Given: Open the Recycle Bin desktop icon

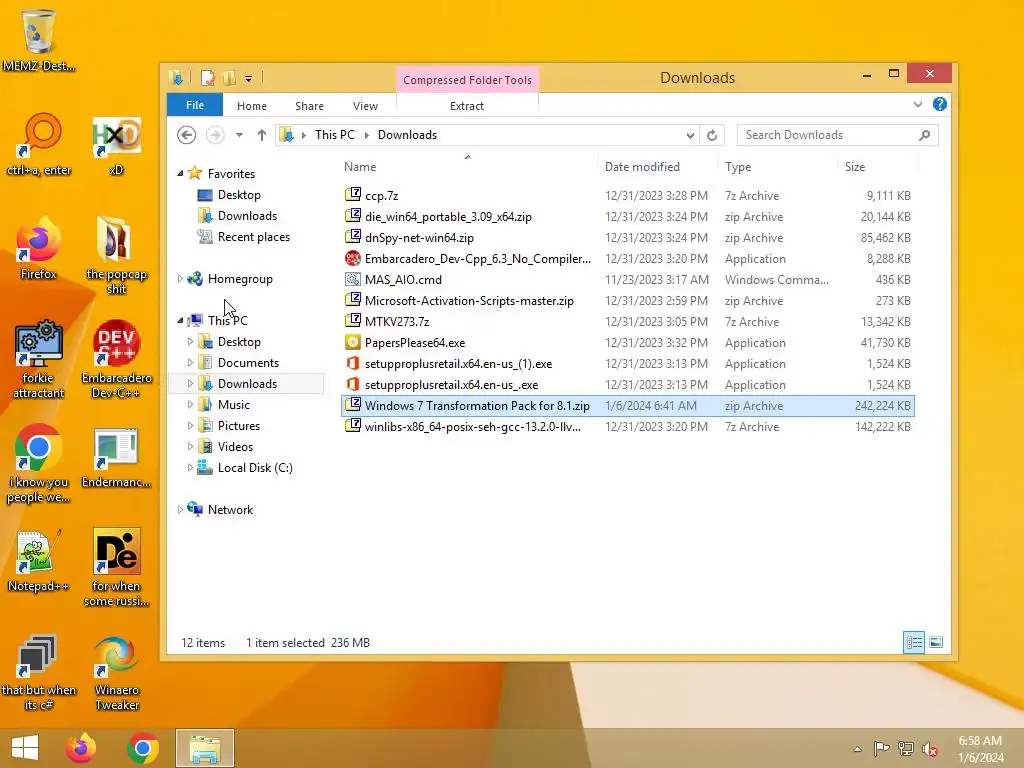Looking at the screenshot, I should [x=39, y=39].
